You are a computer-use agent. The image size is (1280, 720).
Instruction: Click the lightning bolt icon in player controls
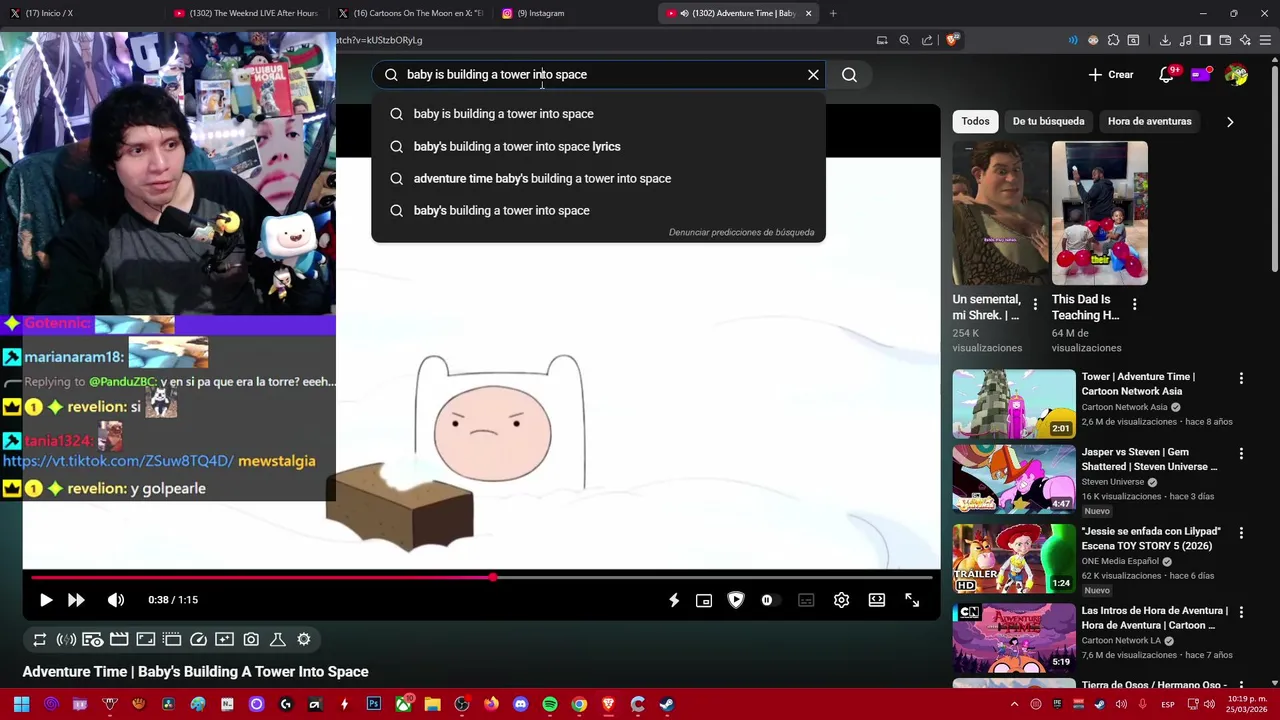tap(674, 600)
